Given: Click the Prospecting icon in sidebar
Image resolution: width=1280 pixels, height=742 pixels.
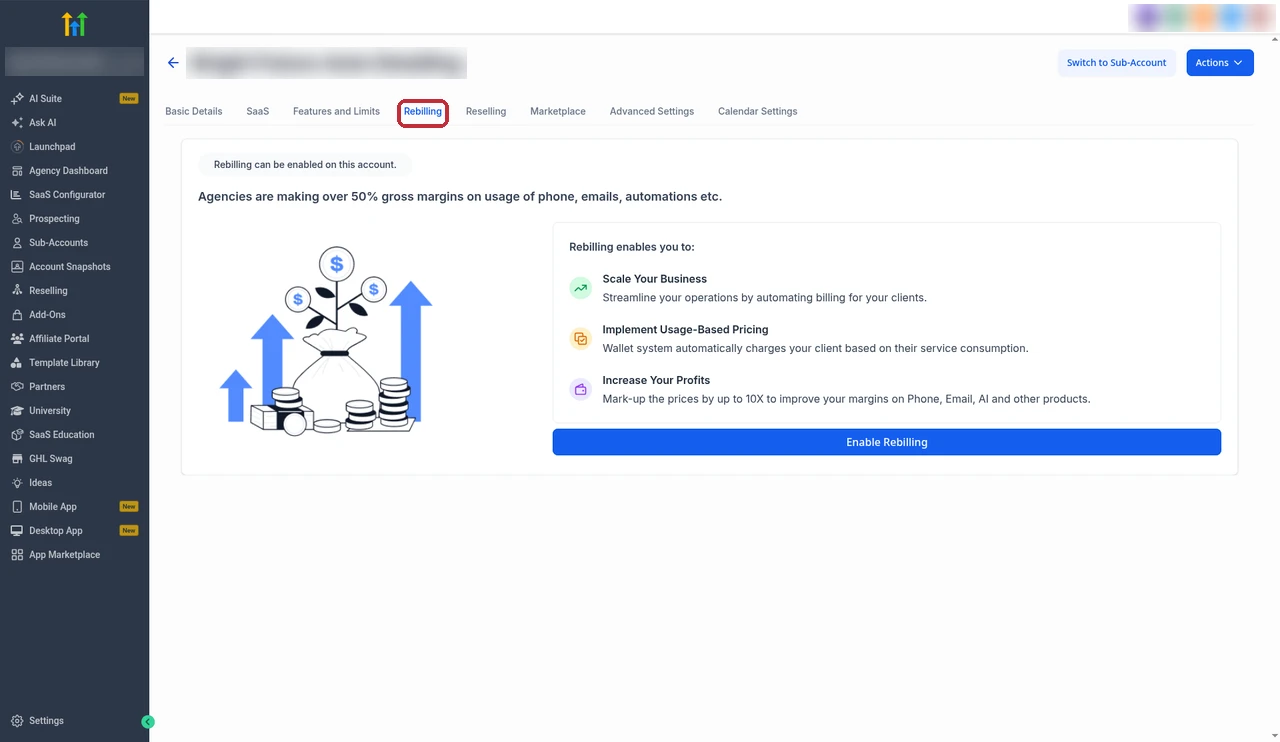Looking at the screenshot, I should [17, 219].
